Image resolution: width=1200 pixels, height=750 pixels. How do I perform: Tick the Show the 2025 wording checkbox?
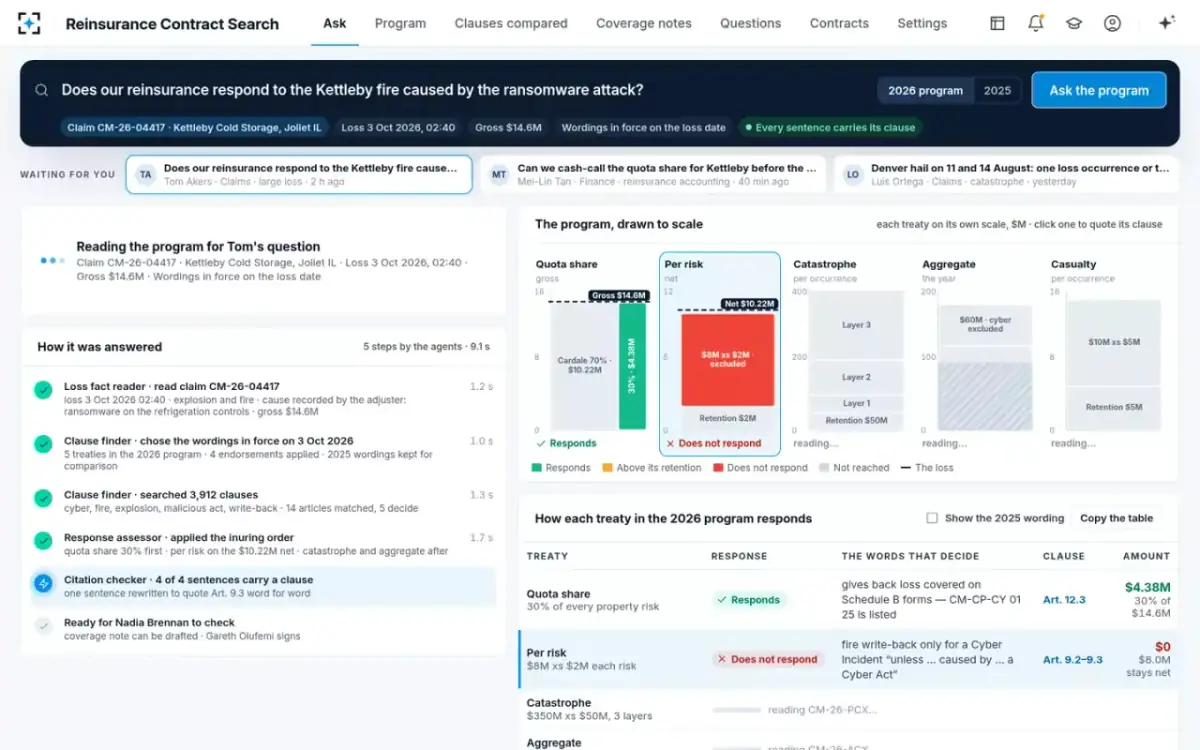[x=932, y=518]
